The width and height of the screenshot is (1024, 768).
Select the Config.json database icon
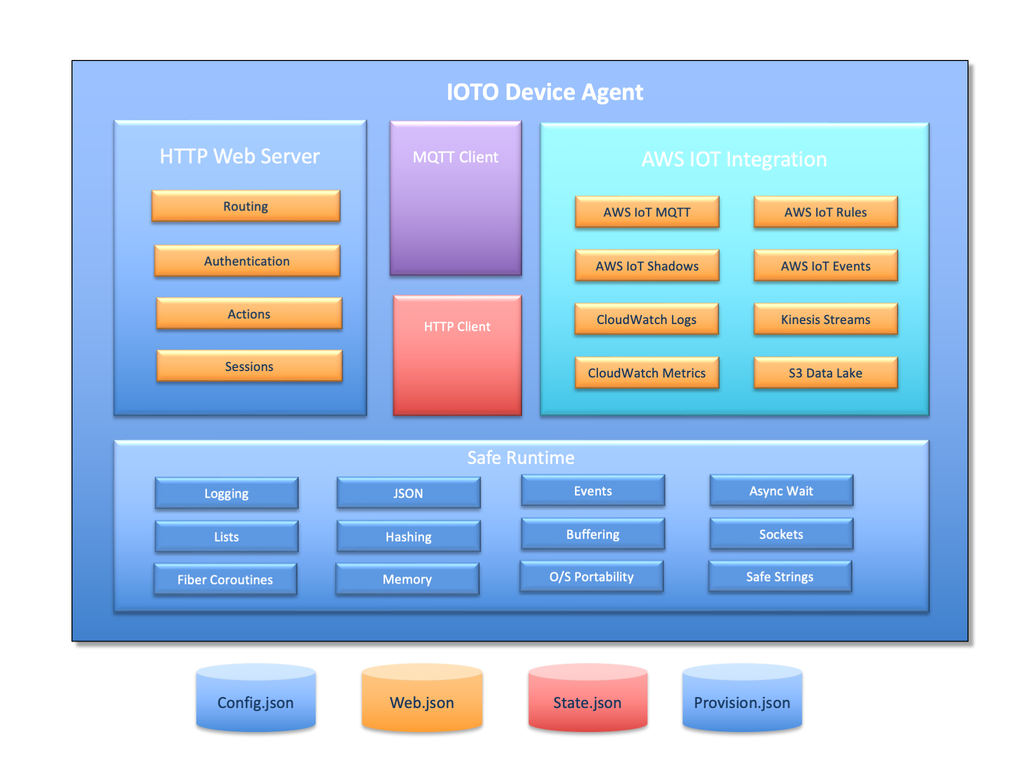tap(255, 702)
